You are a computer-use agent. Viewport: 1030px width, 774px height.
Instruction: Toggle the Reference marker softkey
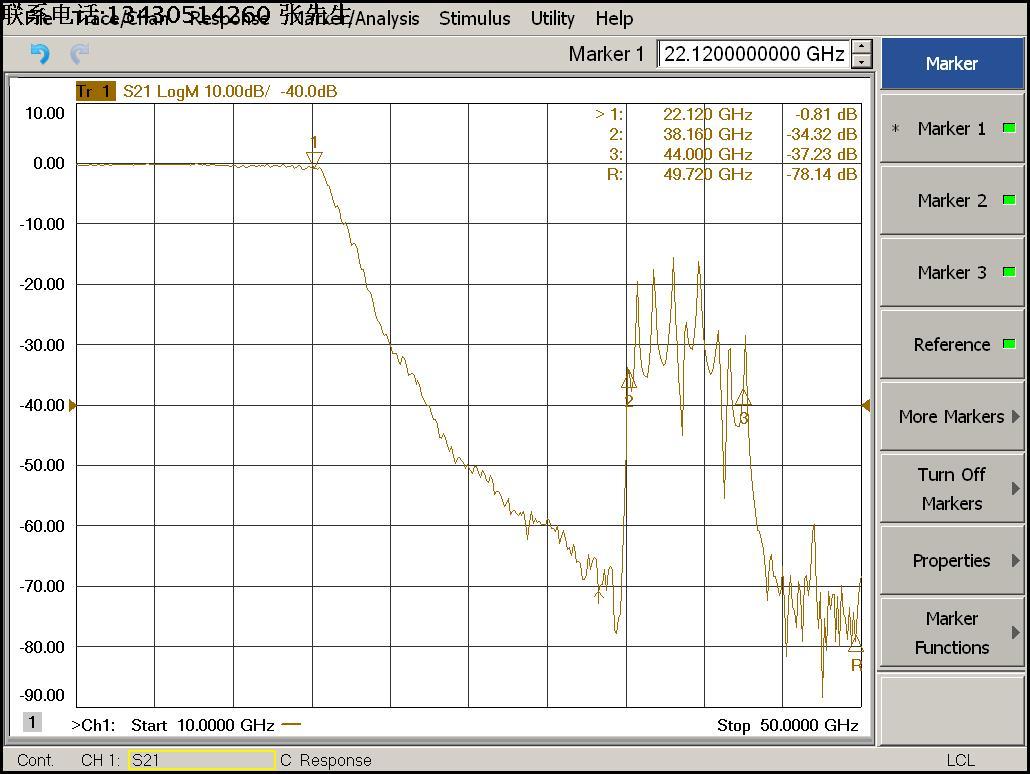[x=952, y=344]
